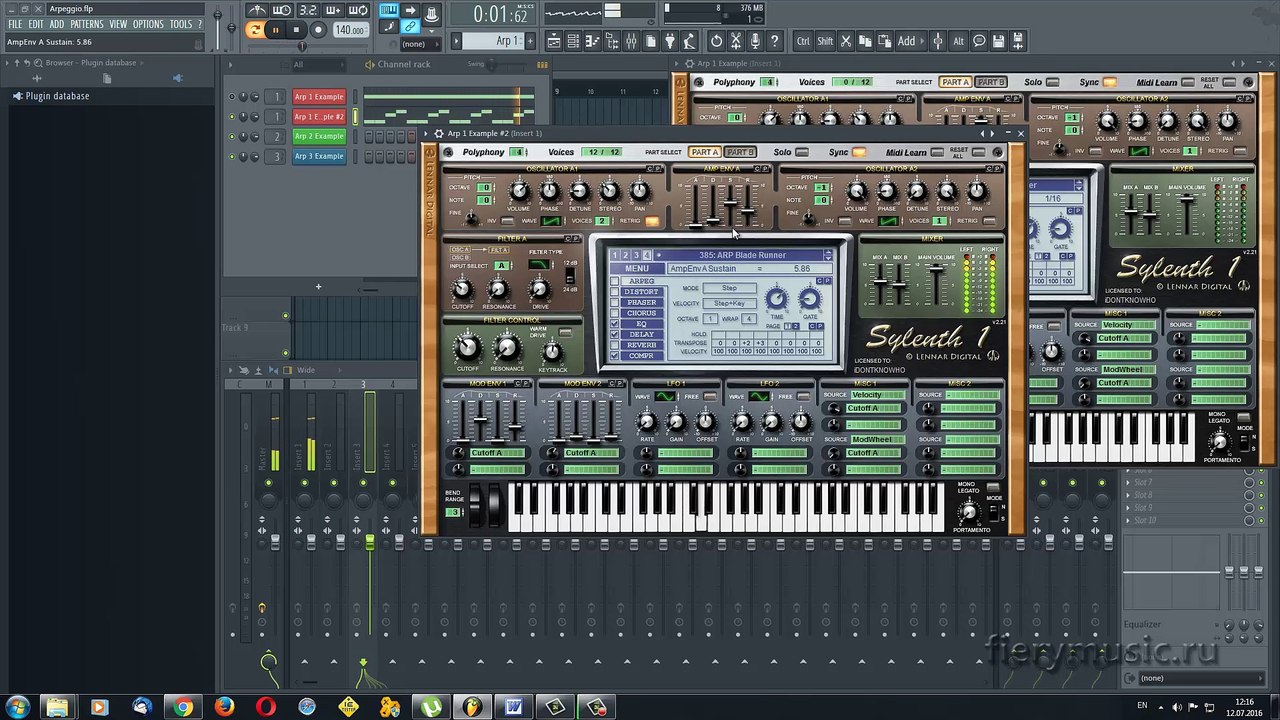Open the Mixer view toolbar icon

point(631,41)
